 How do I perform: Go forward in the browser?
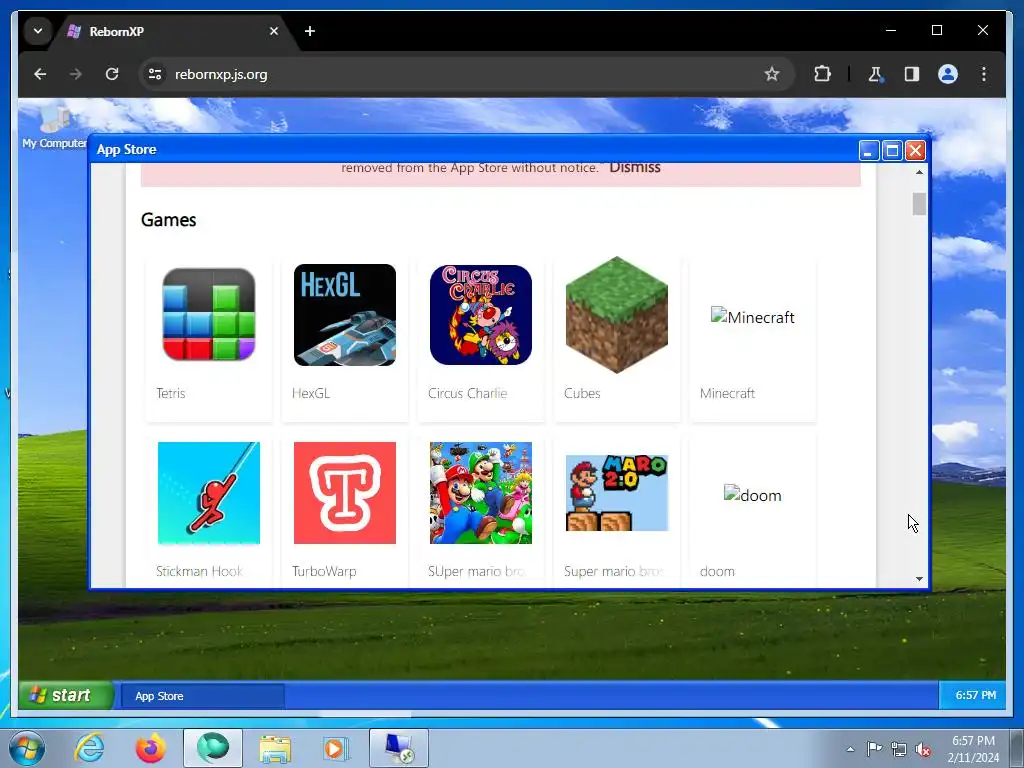pyautogui.click(x=76, y=74)
